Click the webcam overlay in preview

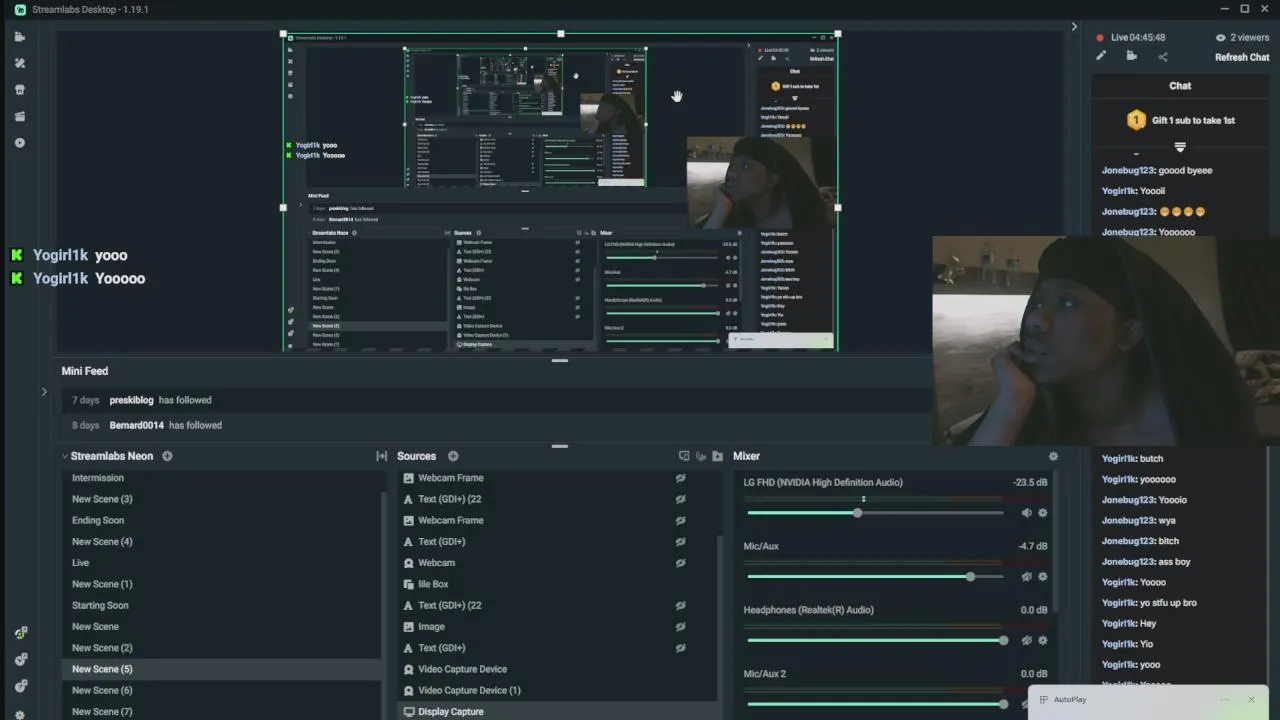tap(760, 182)
